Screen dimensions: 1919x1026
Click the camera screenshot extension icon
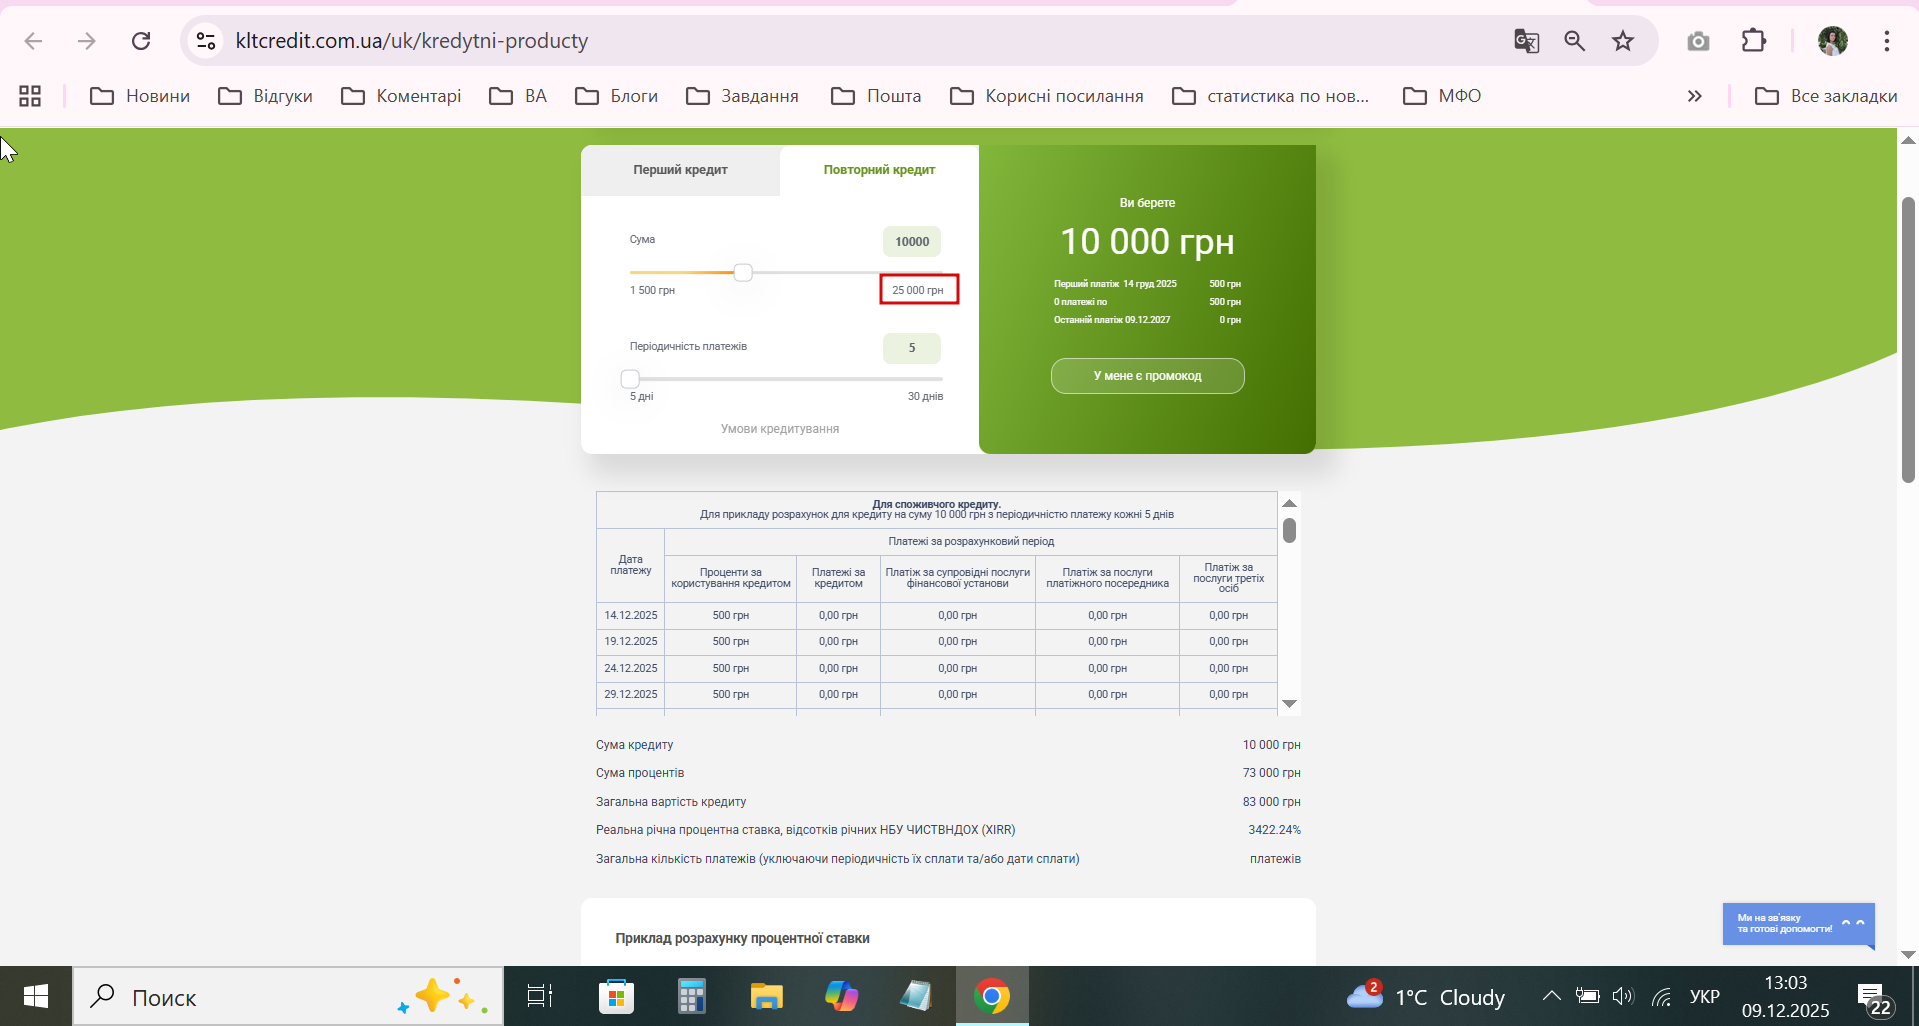tap(1698, 41)
